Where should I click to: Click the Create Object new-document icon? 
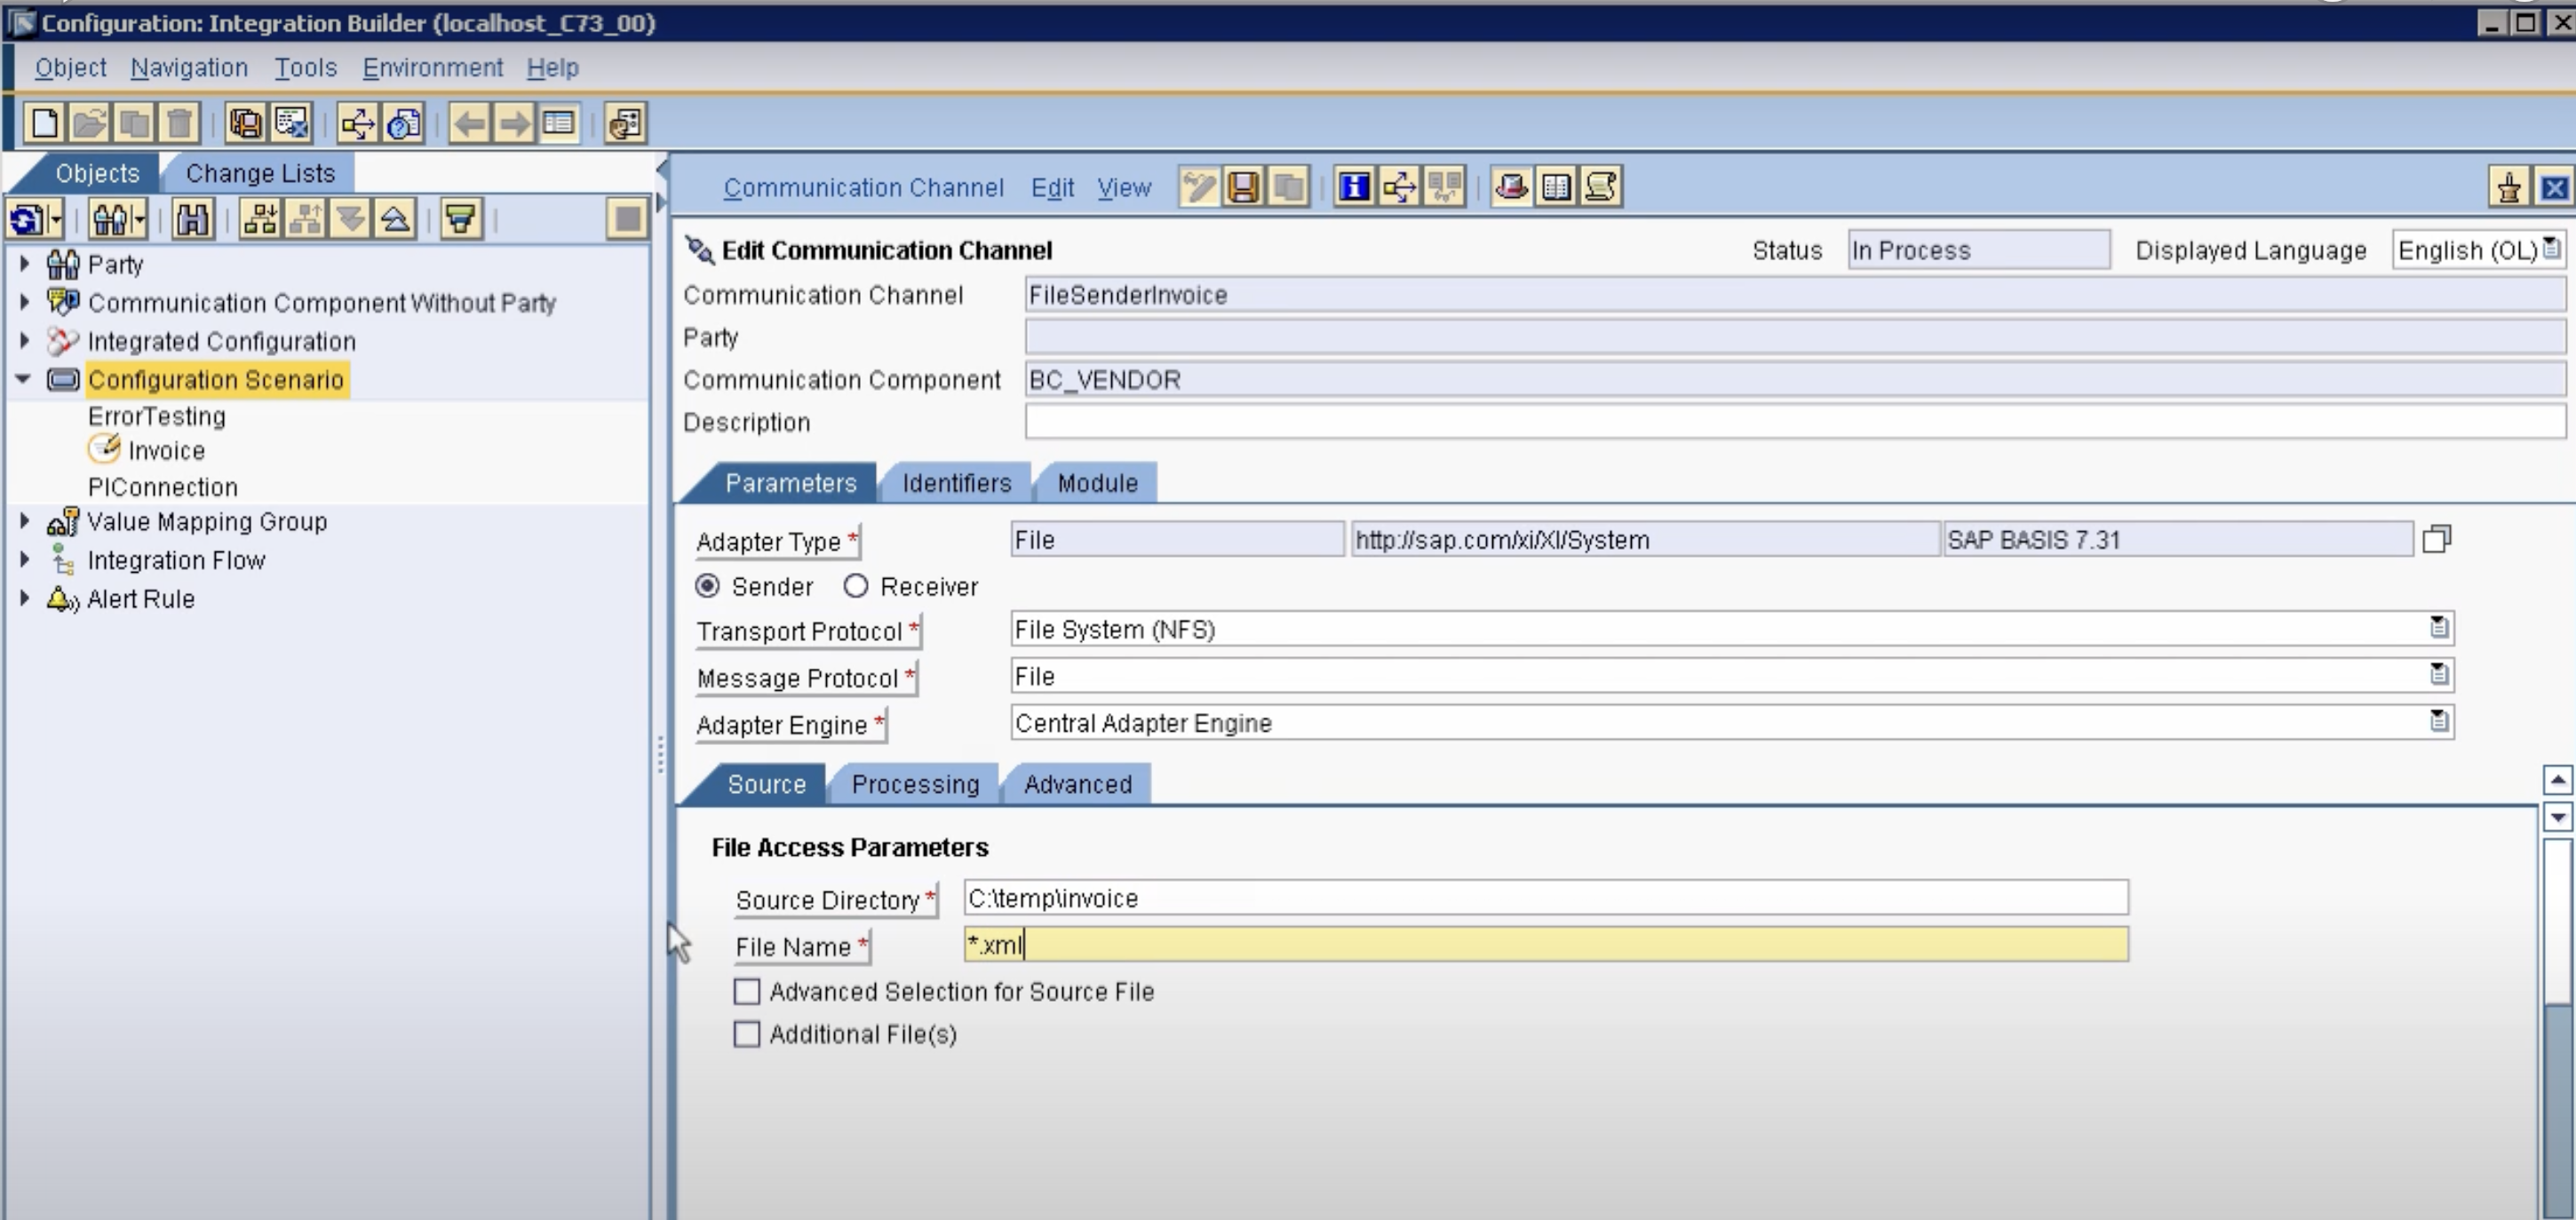click(44, 124)
